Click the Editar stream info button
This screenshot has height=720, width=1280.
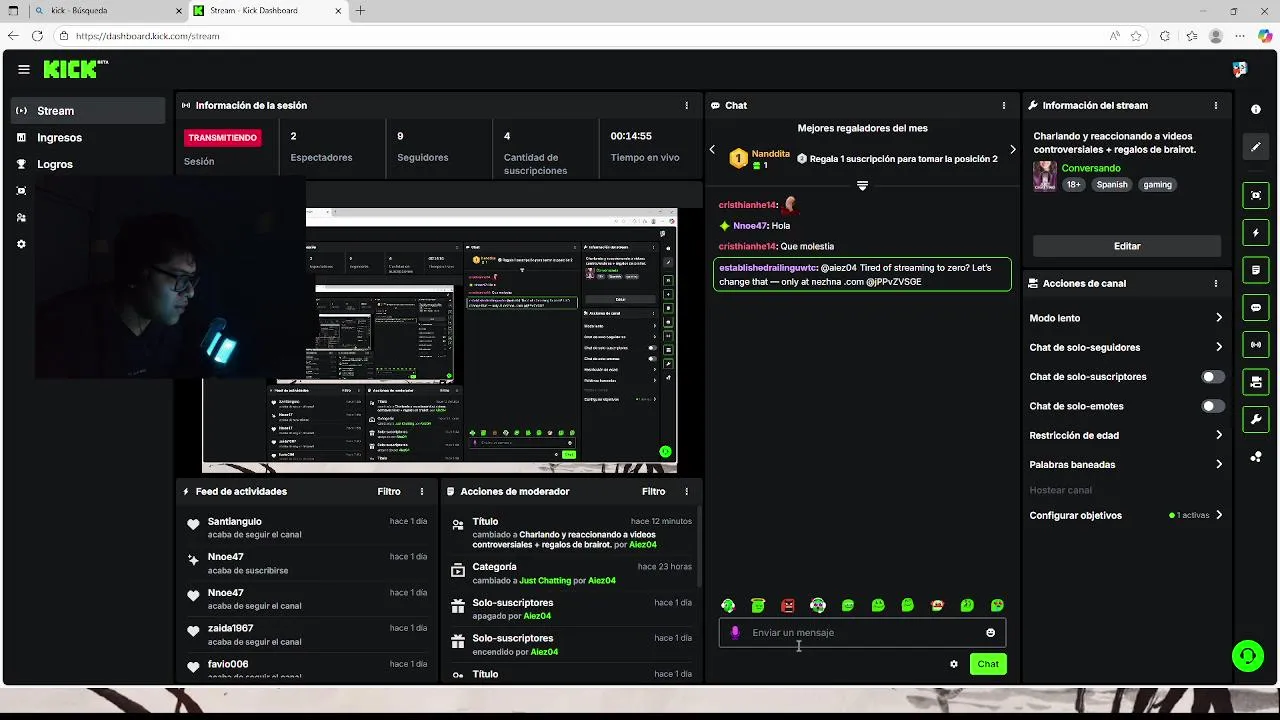[1126, 246]
